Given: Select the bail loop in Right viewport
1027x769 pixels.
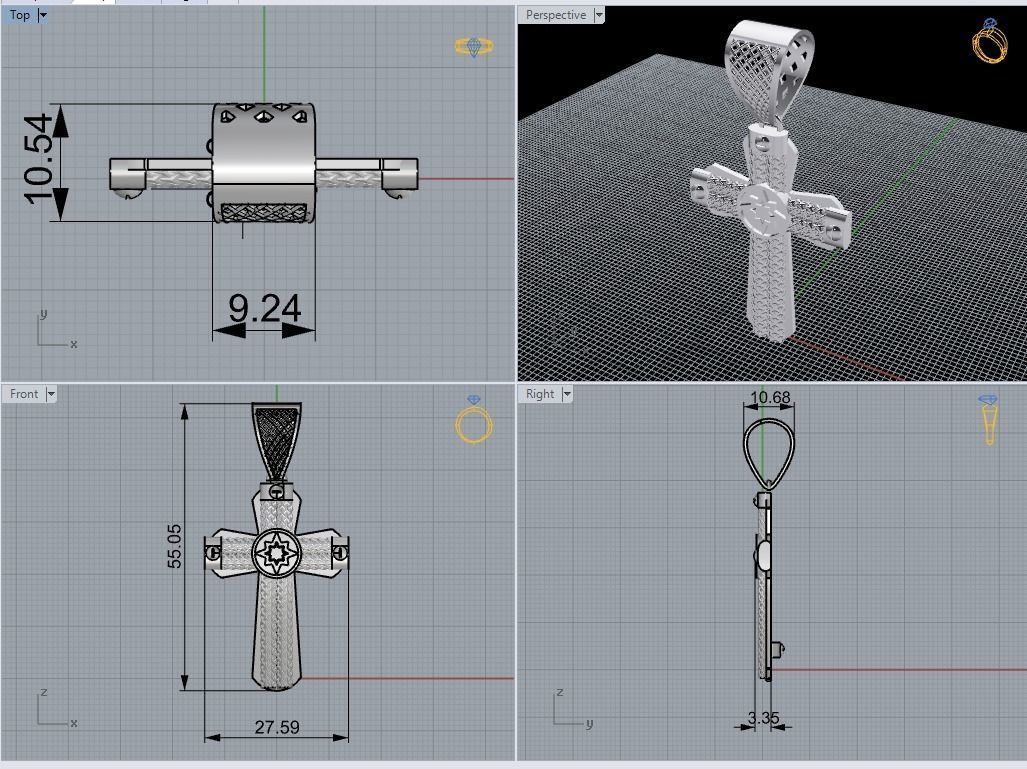Looking at the screenshot, I should coord(768,455).
